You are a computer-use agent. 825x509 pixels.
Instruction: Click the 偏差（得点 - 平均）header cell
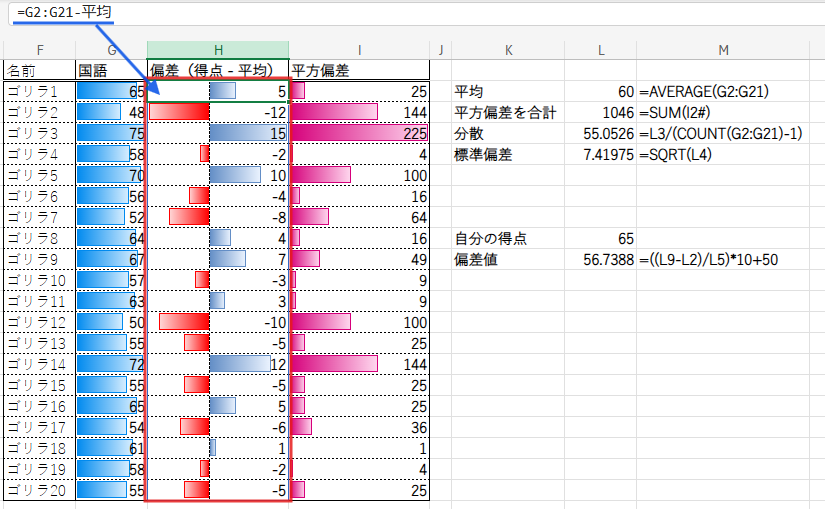pos(218,70)
